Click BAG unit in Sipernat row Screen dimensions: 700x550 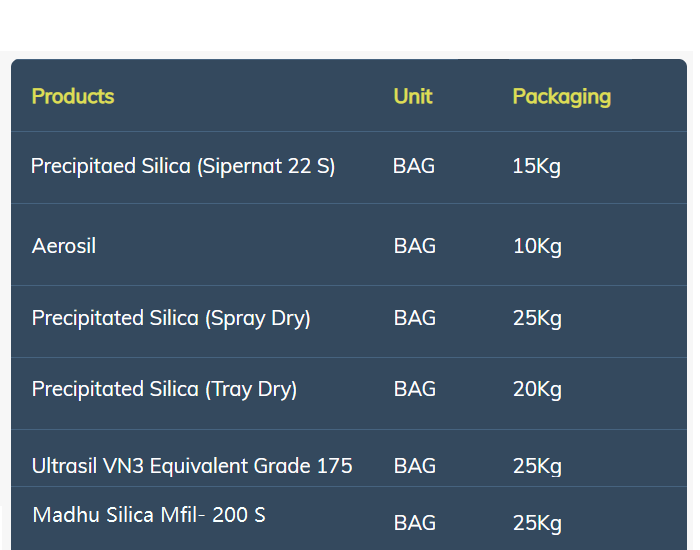(x=414, y=166)
